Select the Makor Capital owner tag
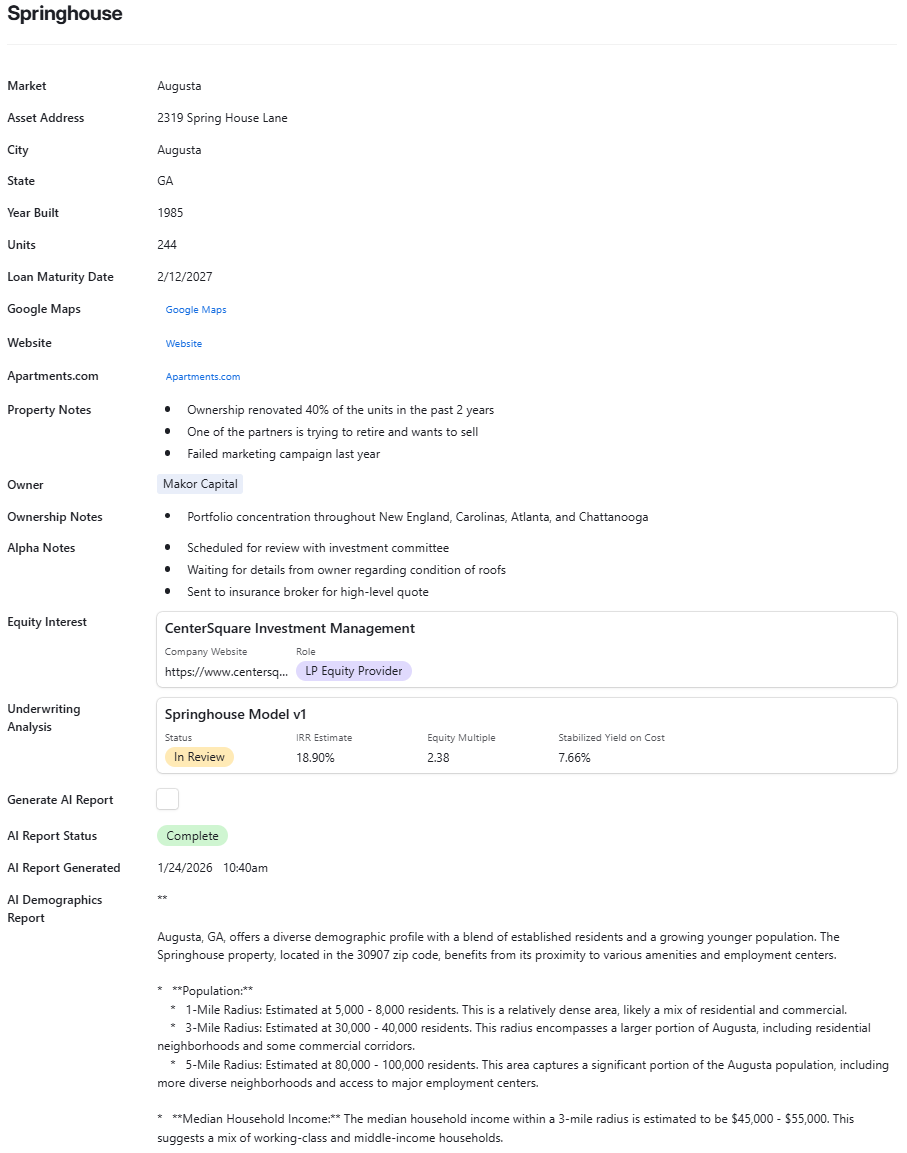Screen dimensions: 907x1153 coord(199,484)
